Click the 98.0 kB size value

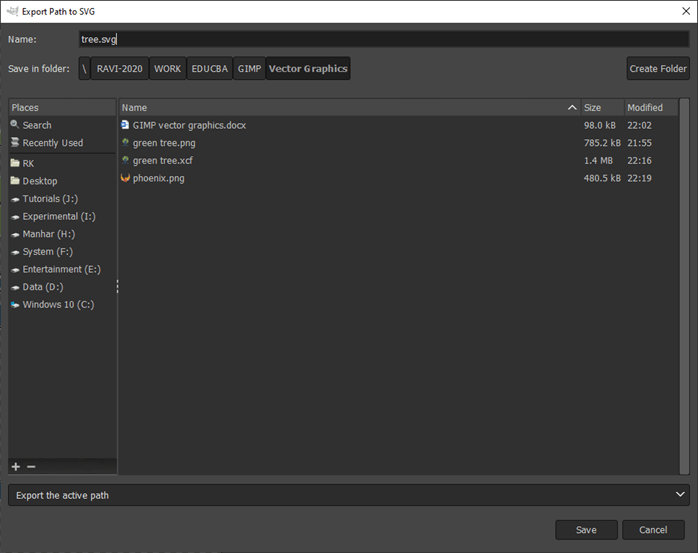click(600, 125)
